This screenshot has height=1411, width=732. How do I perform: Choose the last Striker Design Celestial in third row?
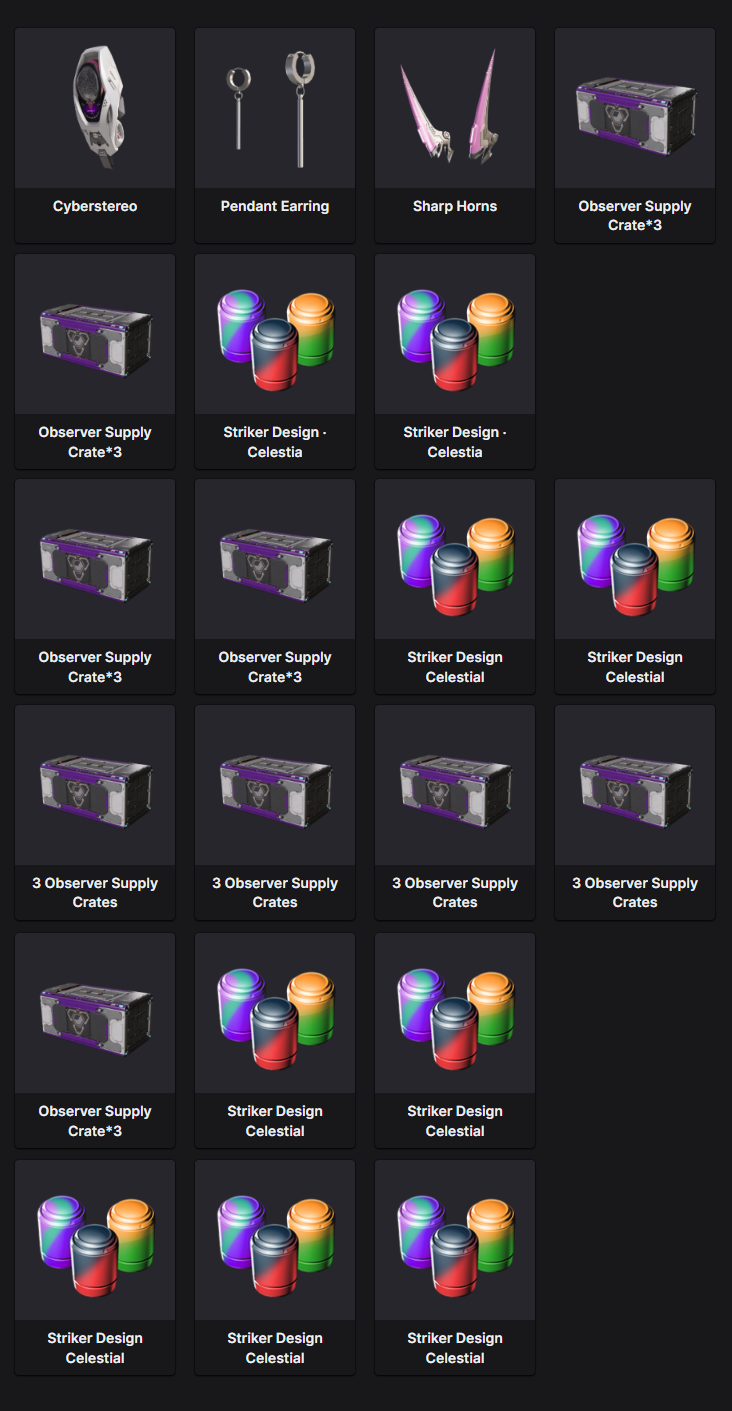[635, 586]
